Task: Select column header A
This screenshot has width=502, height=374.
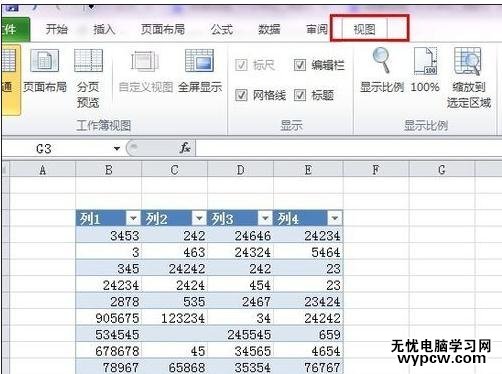Action: point(42,170)
